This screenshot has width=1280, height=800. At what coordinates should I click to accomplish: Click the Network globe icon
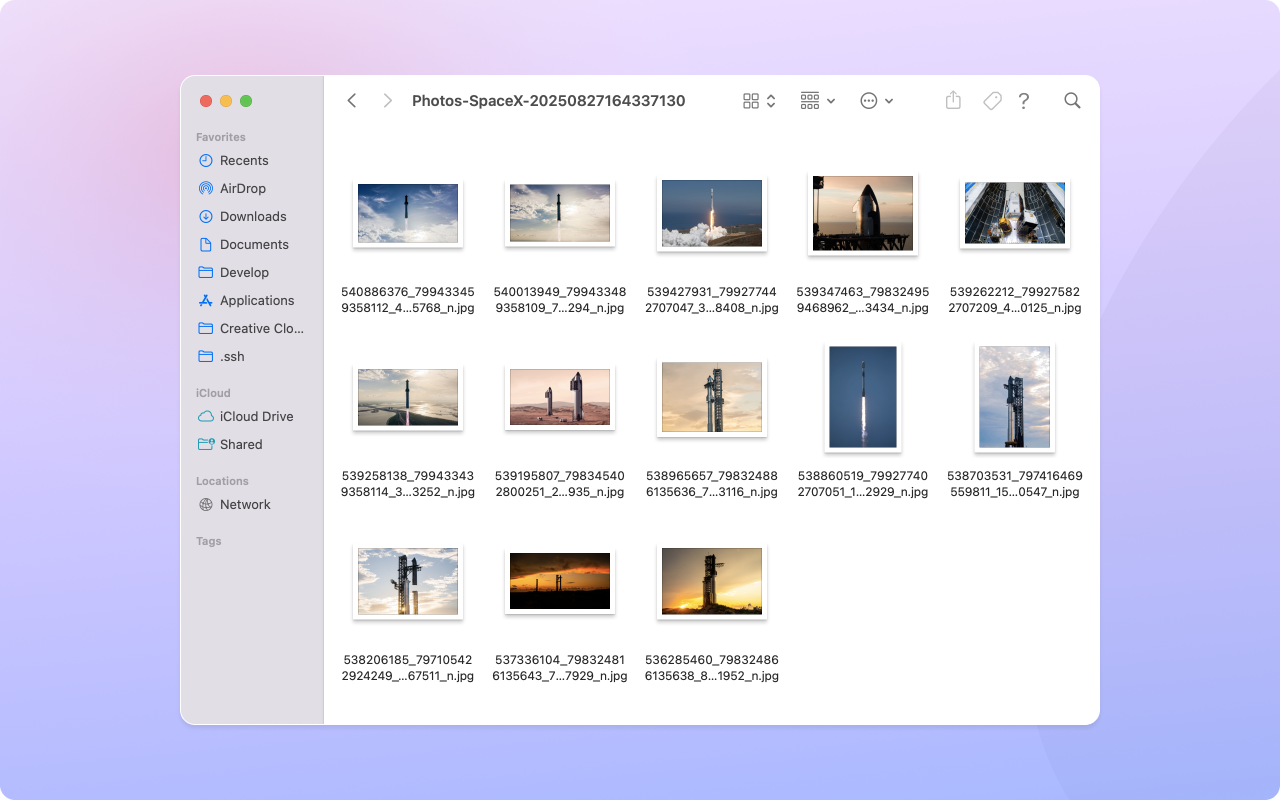pos(206,504)
